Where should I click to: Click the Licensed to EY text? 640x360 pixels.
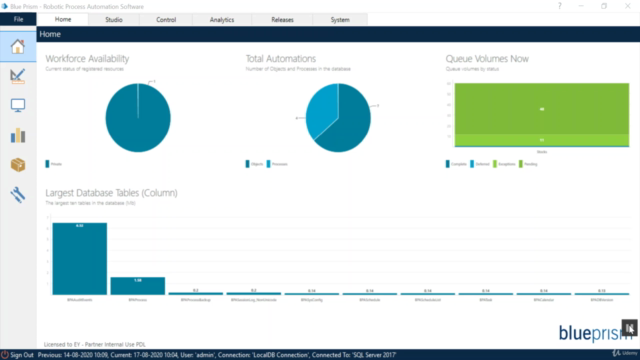[x=94, y=344]
